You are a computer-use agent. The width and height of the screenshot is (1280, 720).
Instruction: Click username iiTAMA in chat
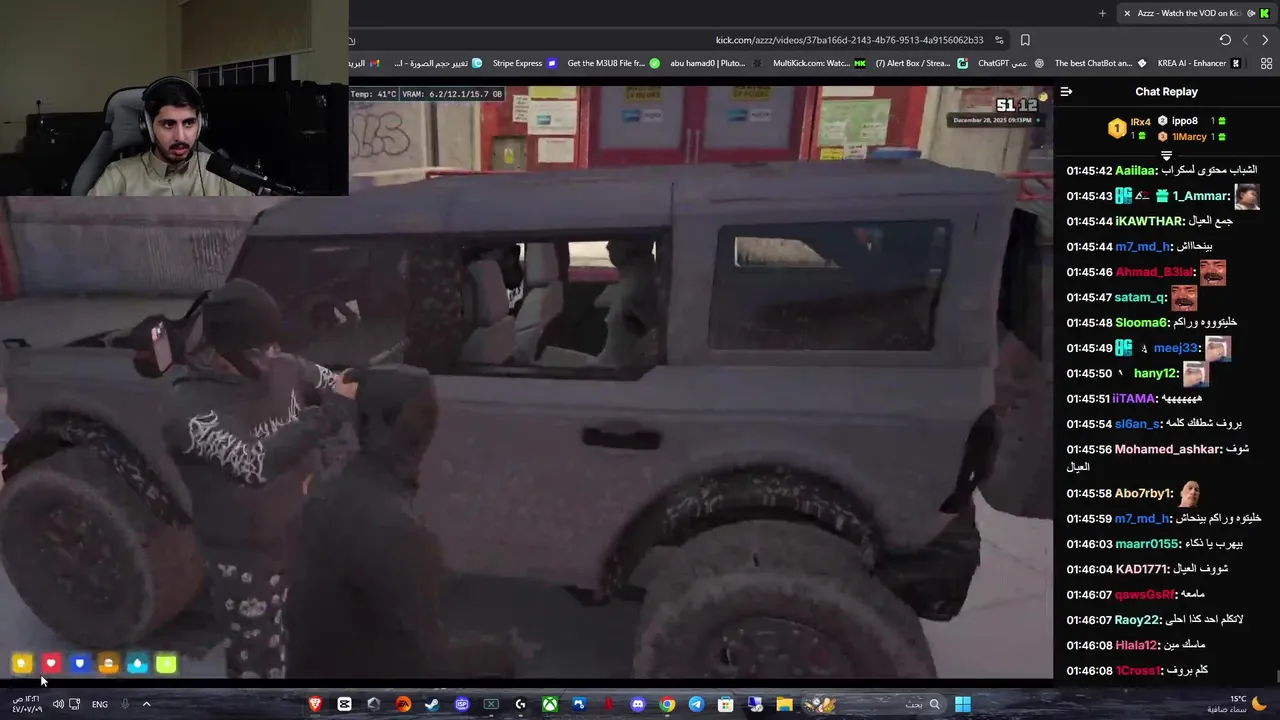pyautogui.click(x=1134, y=398)
